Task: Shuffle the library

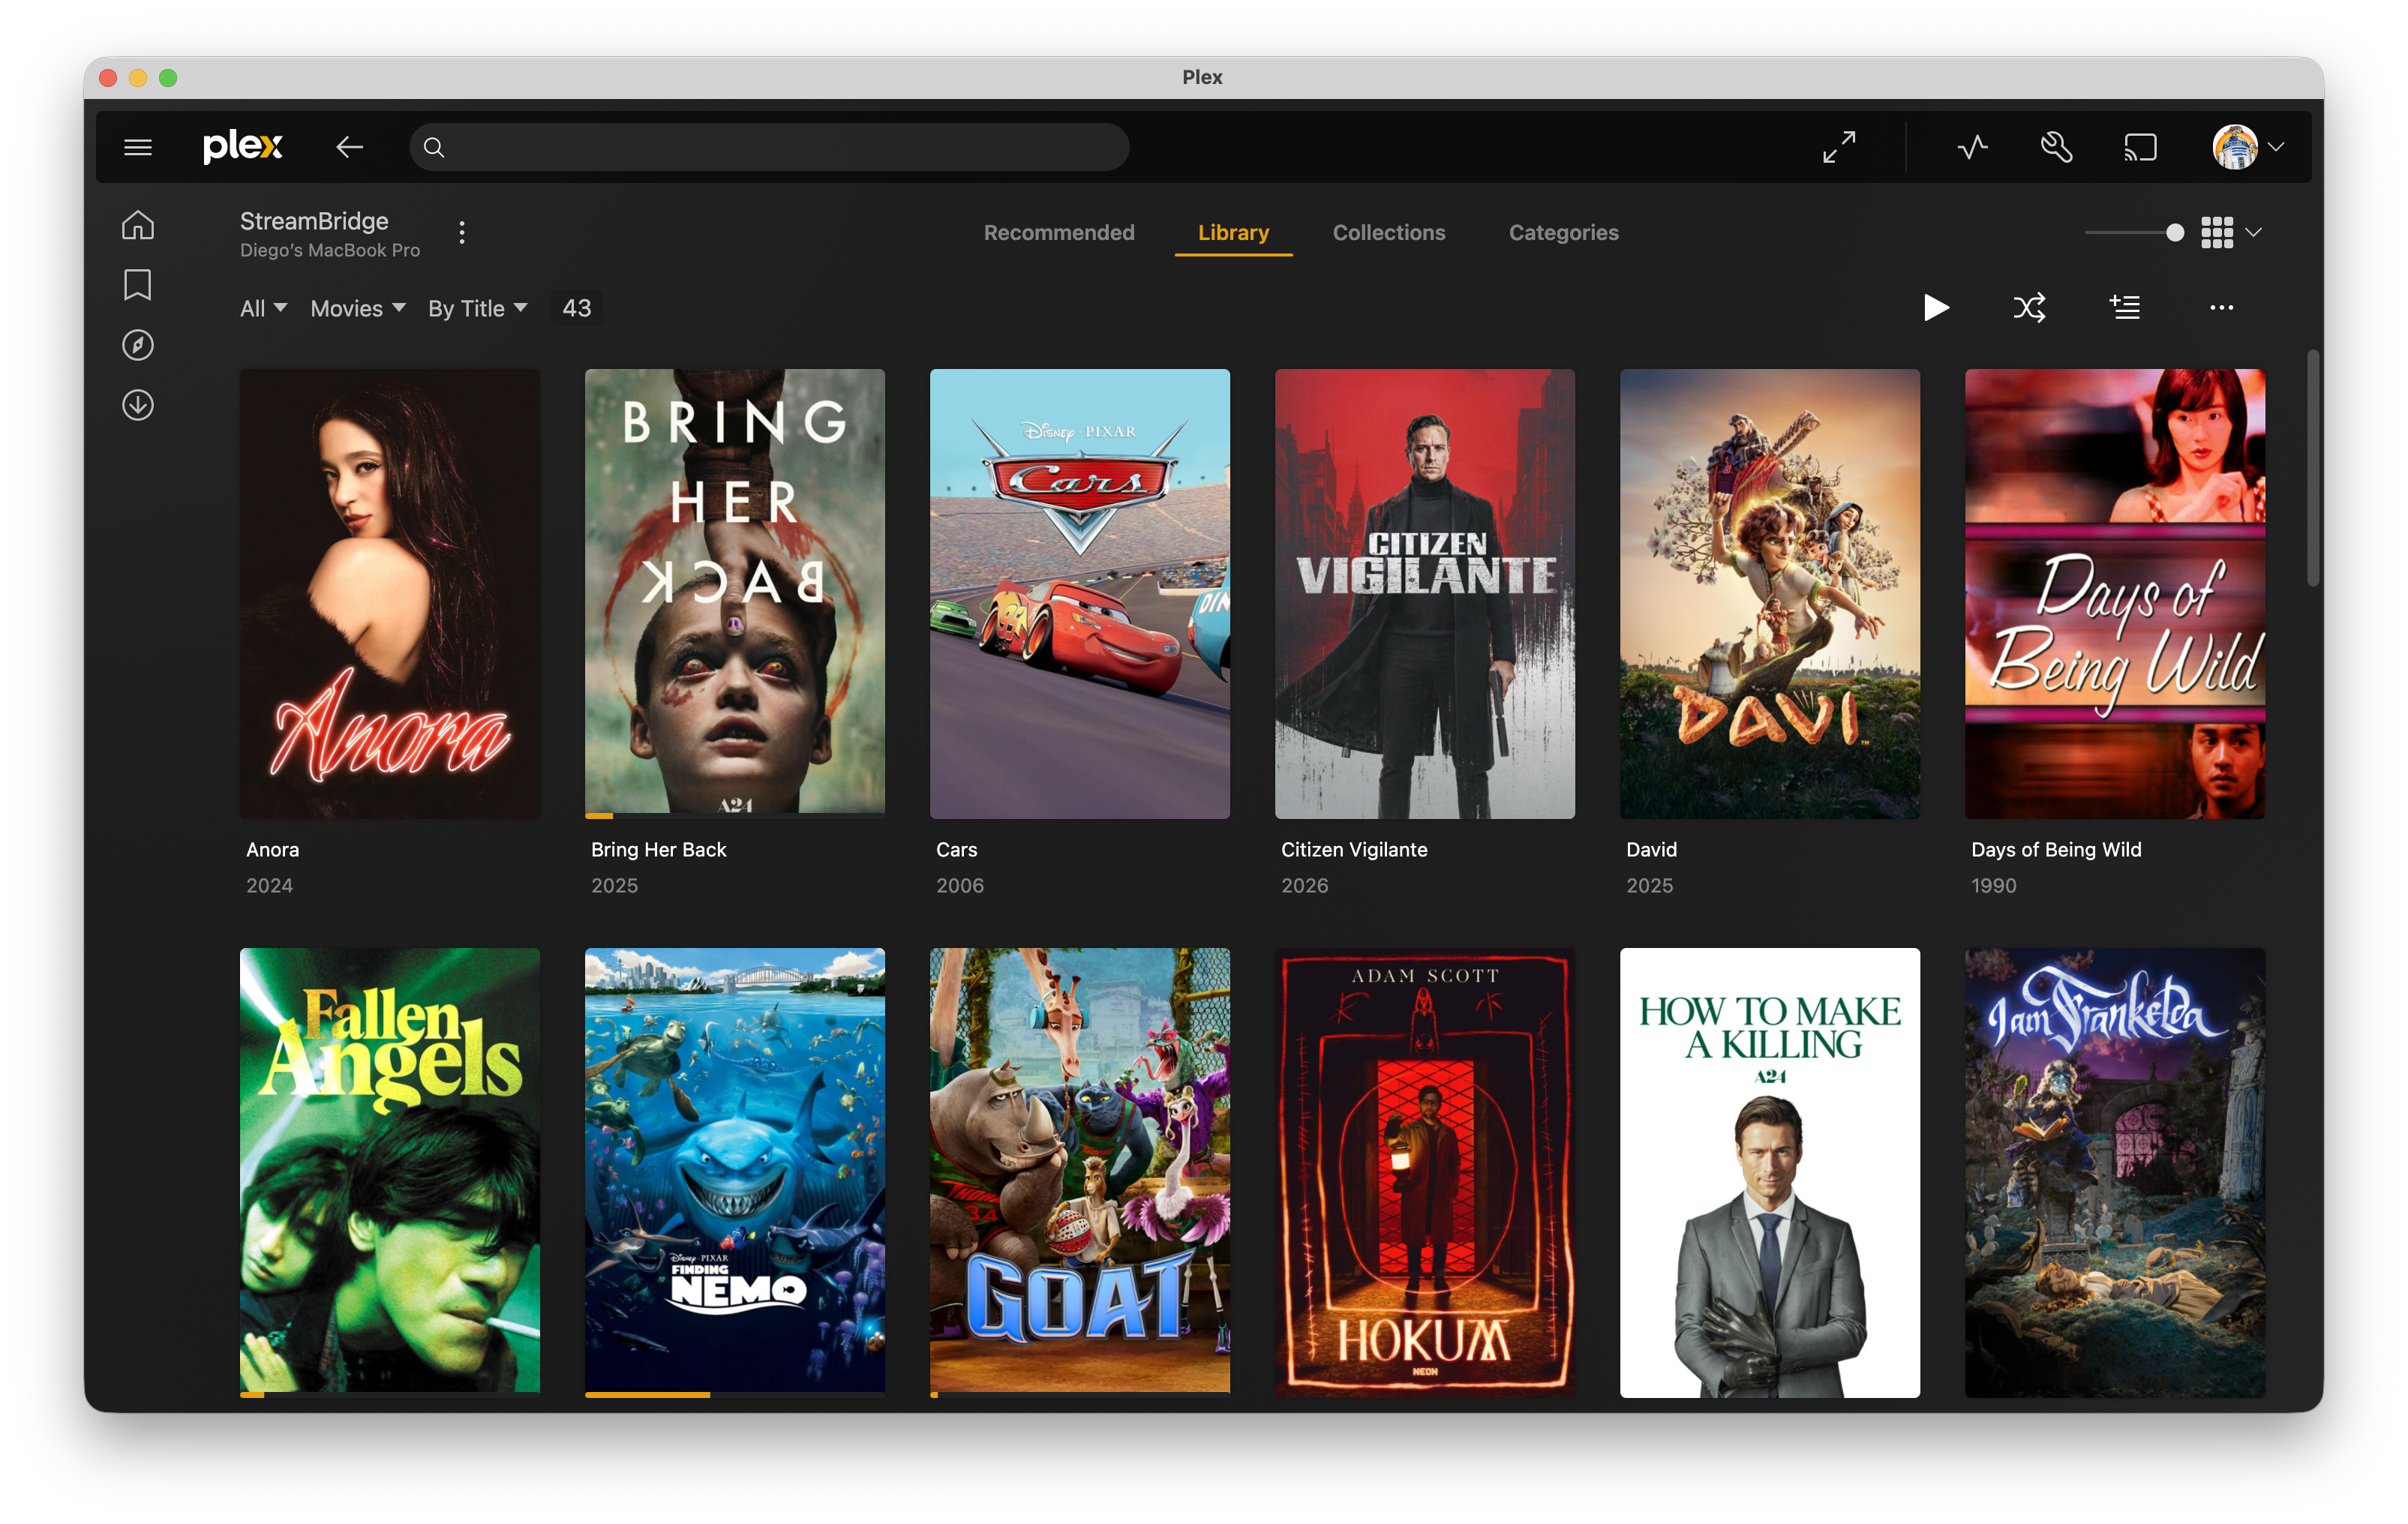Action: [2029, 307]
